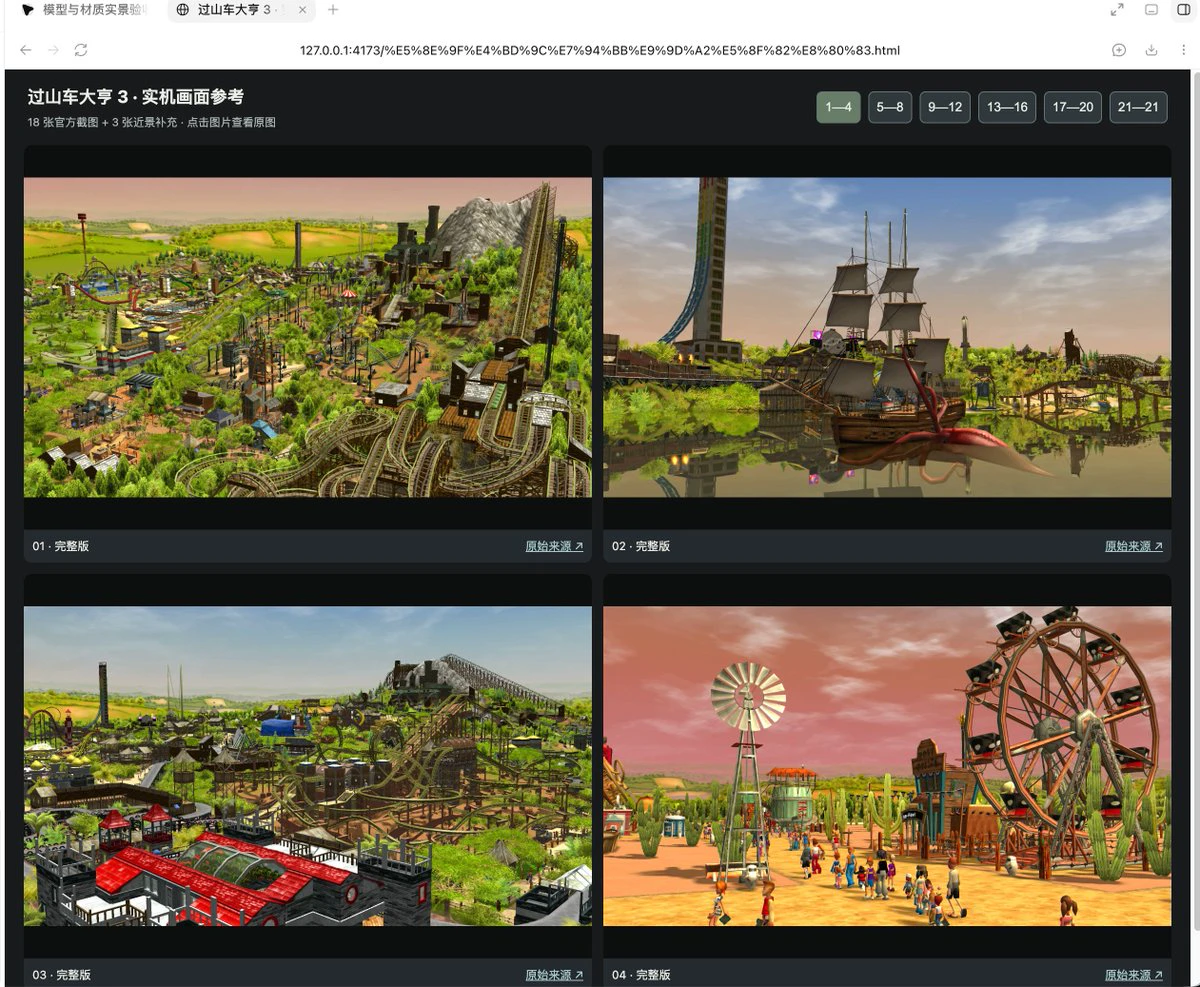Go back with the left arrow button
This screenshot has width=1200, height=987.
(x=26, y=50)
